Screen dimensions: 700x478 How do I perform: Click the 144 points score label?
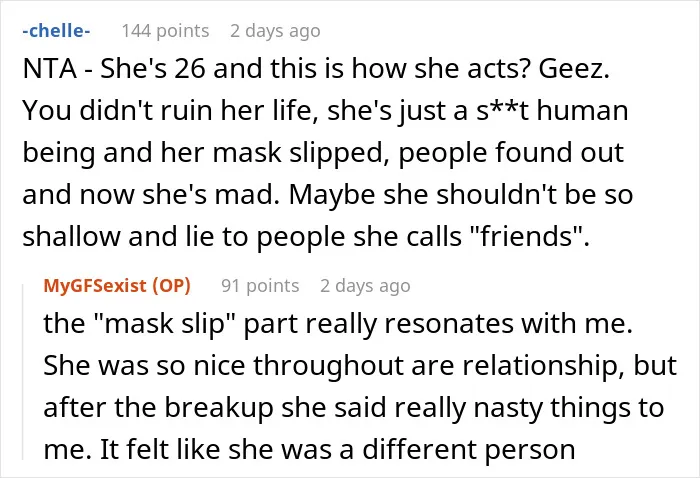[x=166, y=31]
